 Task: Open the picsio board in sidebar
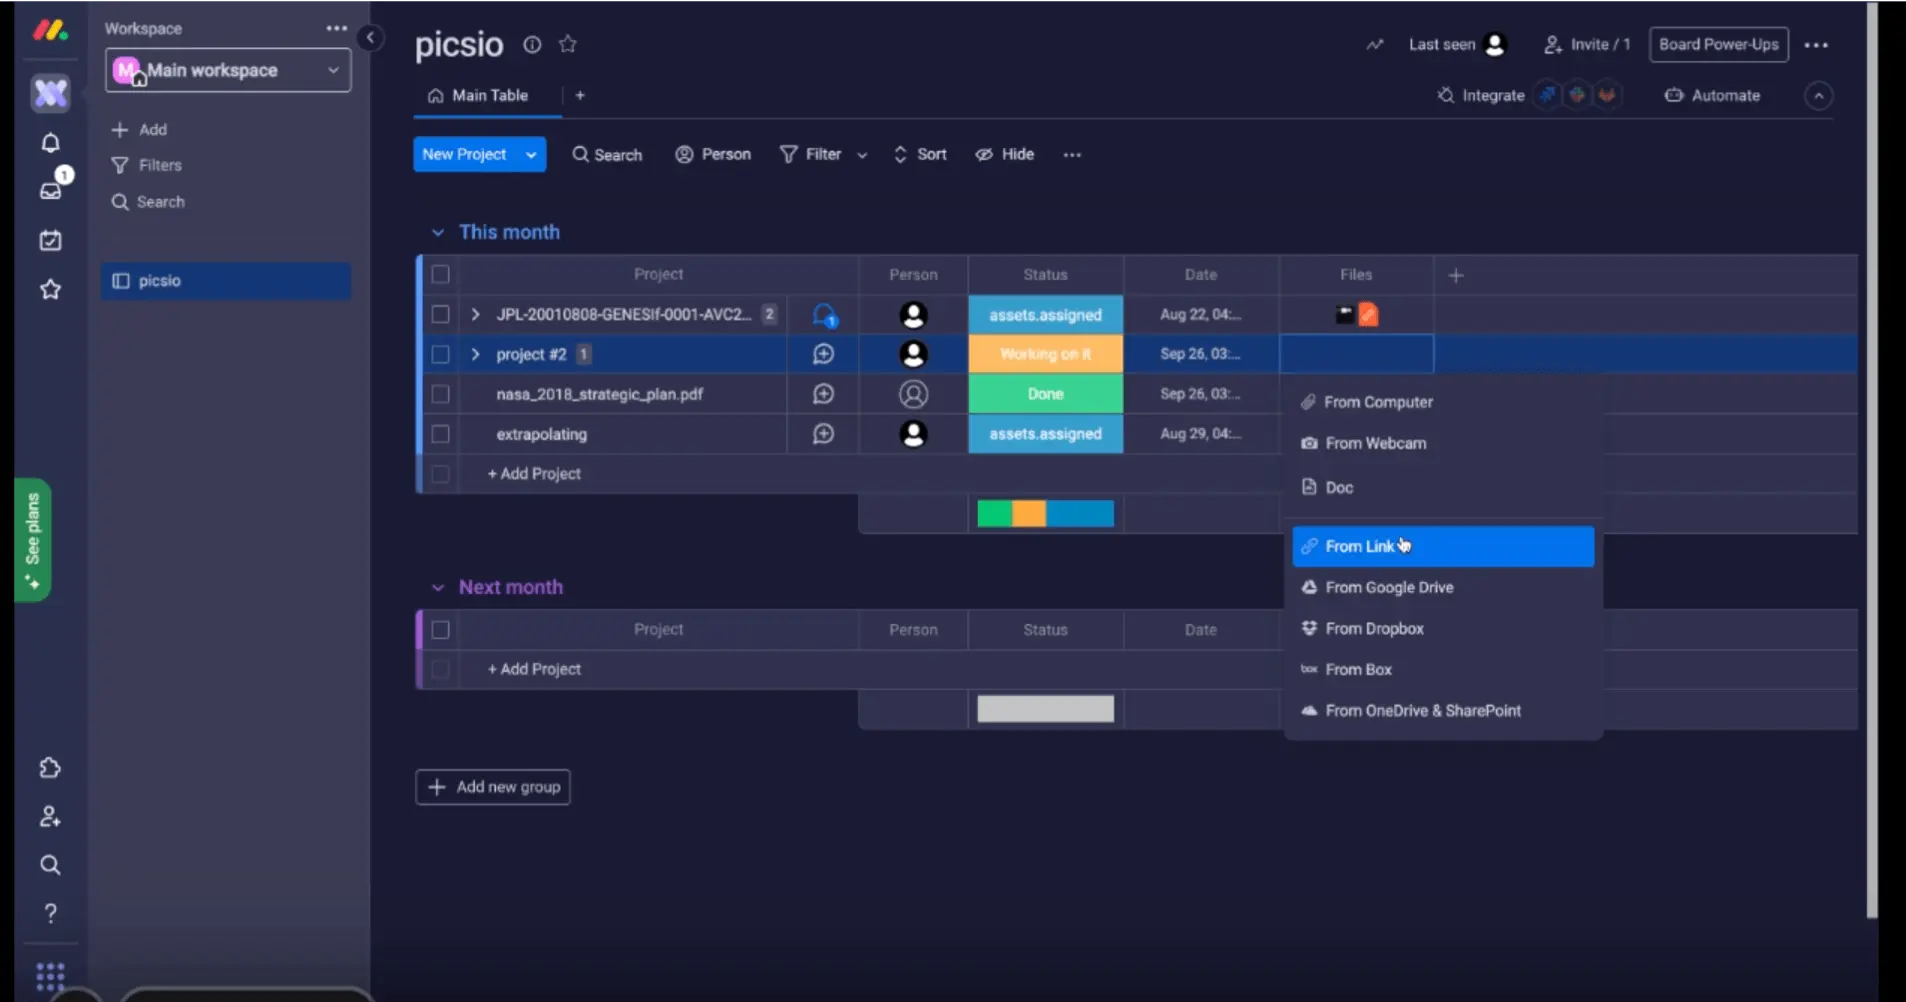(226, 281)
